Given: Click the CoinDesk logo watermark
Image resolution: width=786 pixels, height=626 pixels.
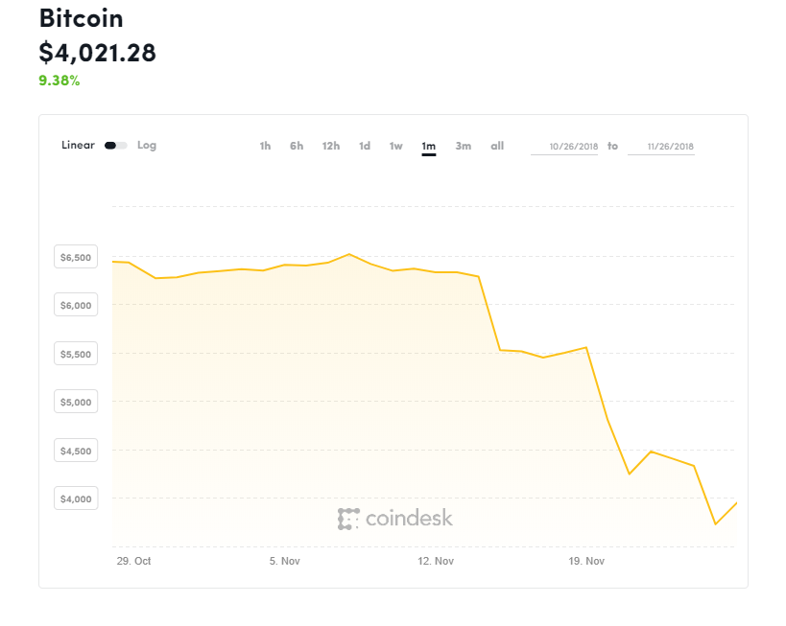Looking at the screenshot, I should pyautogui.click(x=395, y=518).
